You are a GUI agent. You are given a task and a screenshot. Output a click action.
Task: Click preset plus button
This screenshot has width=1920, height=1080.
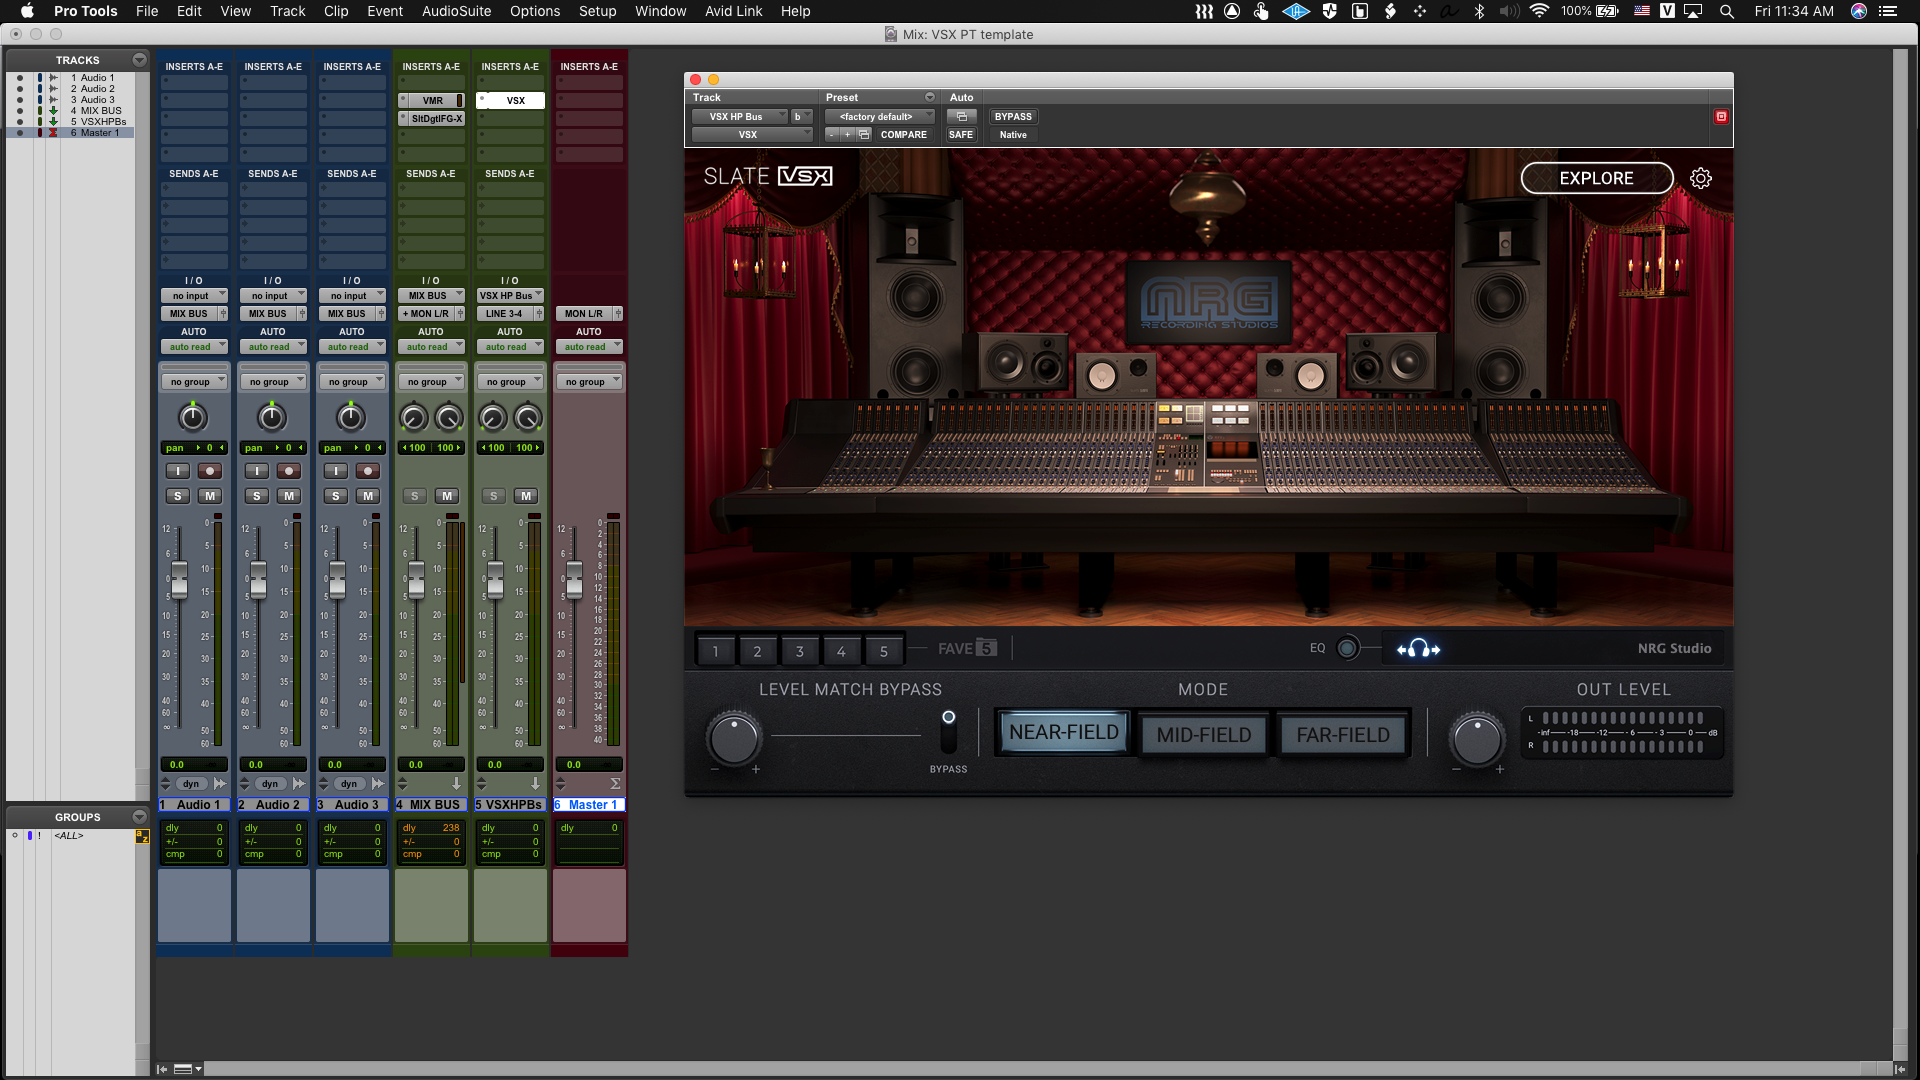click(x=847, y=135)
